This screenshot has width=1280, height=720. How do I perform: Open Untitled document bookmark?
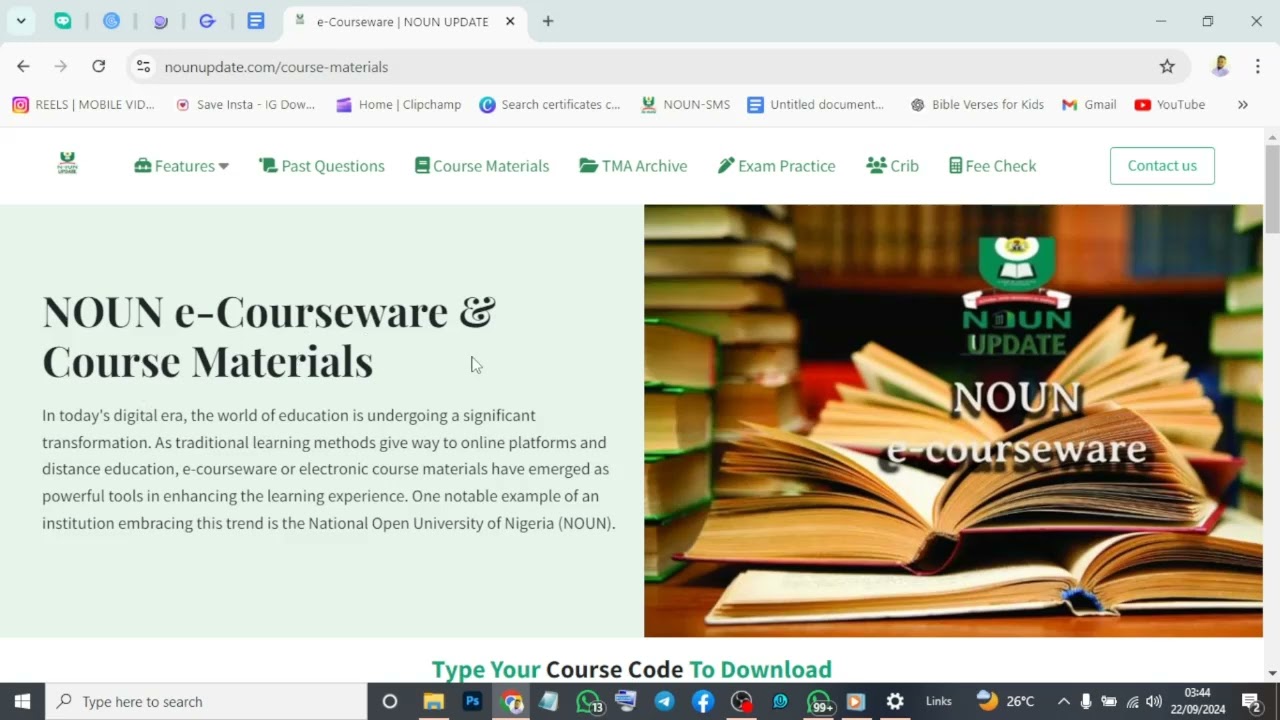[816, 104]
